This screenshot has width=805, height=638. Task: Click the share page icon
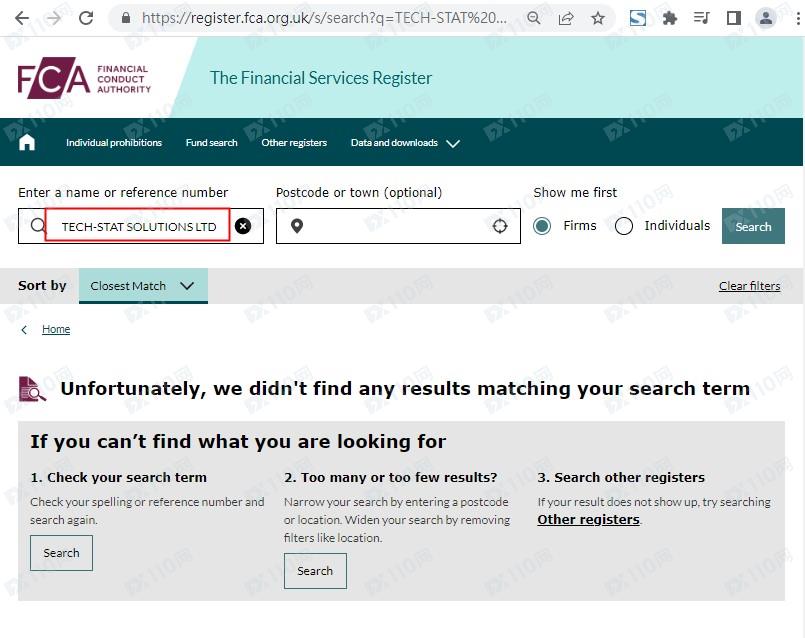(x=566, y=18)
